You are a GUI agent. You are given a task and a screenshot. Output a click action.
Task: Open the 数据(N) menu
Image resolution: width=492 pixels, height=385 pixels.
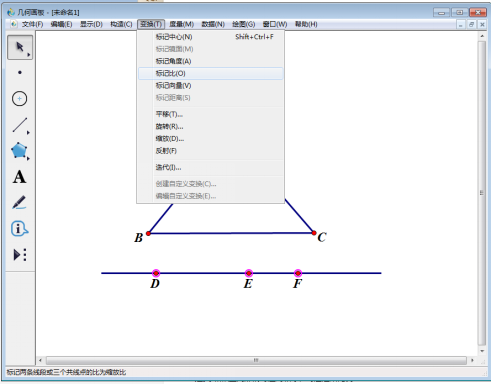click(x=213, y=24)
